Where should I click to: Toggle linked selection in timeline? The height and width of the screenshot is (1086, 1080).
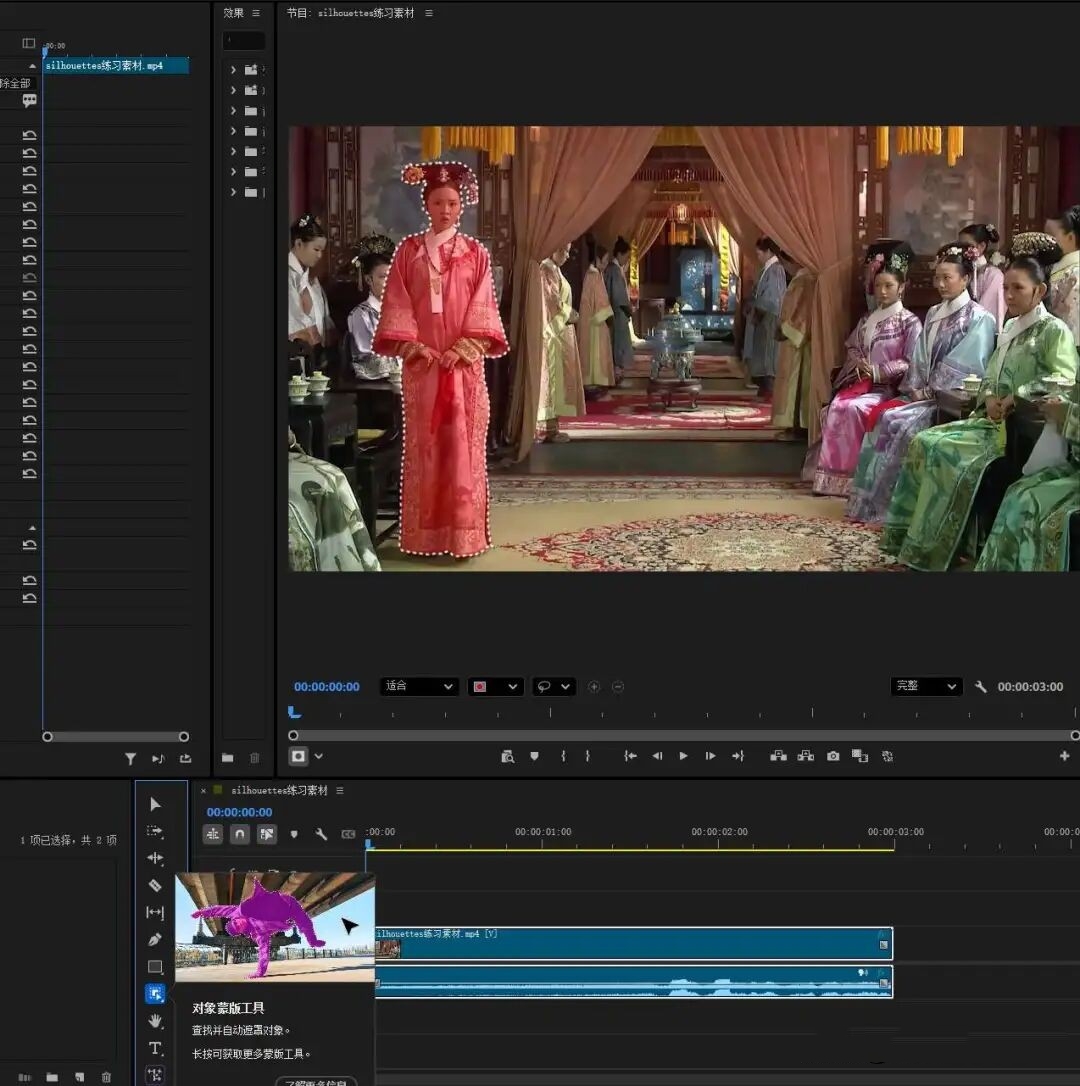pyautogui.click(x=267, y=834)
